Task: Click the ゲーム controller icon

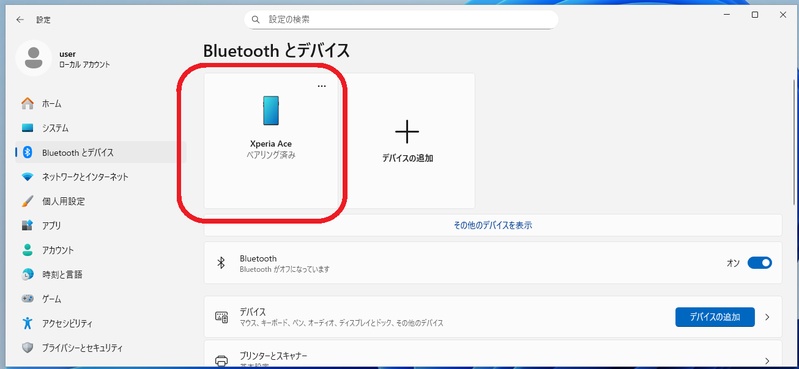Action: [28, 299]
